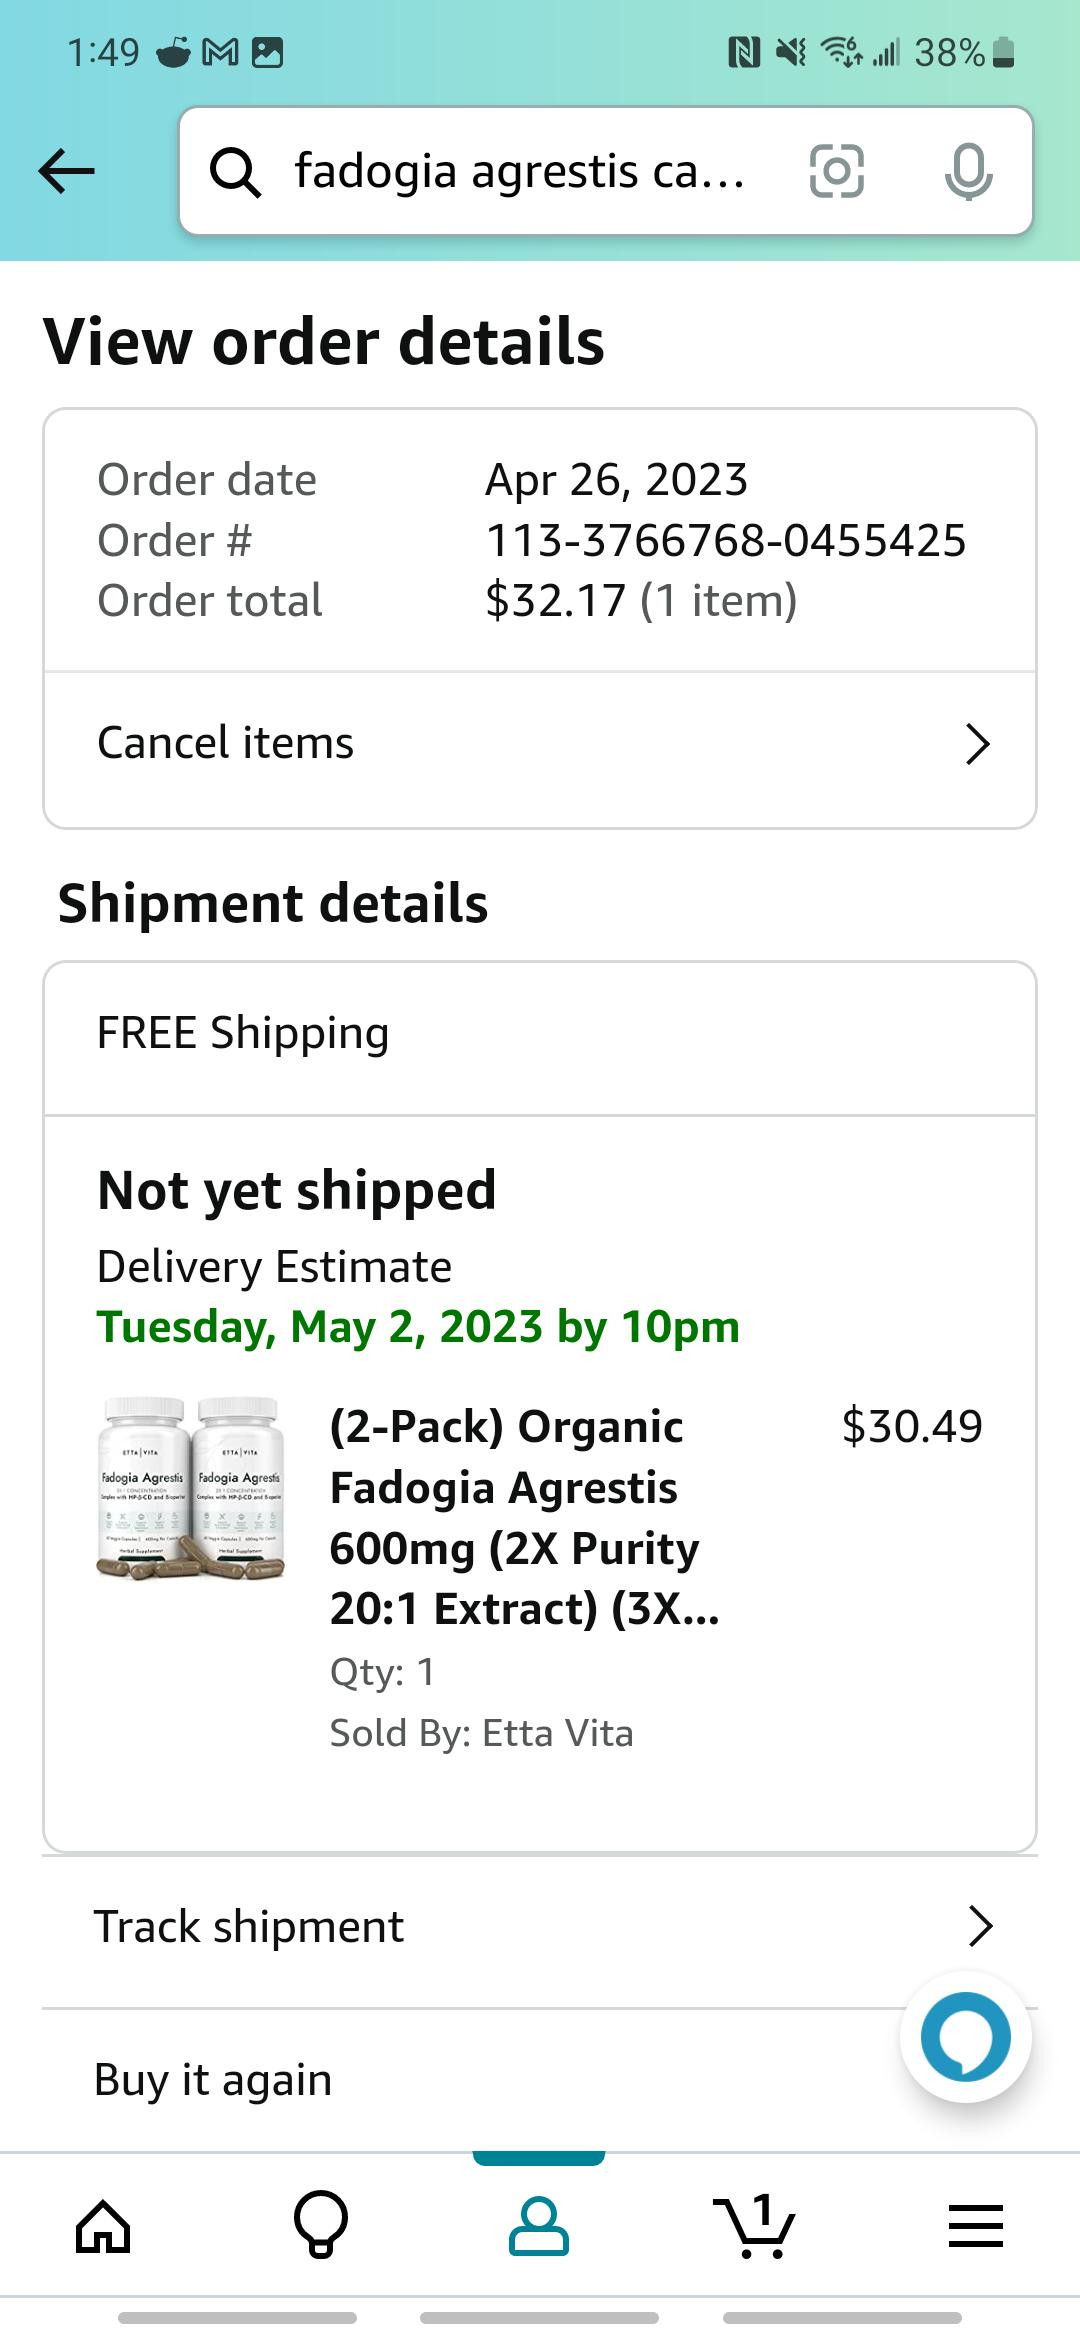Viewport: 1080px width, 2340px height.
Task: Tap the search magnifier icon
Action: [236, 173]
